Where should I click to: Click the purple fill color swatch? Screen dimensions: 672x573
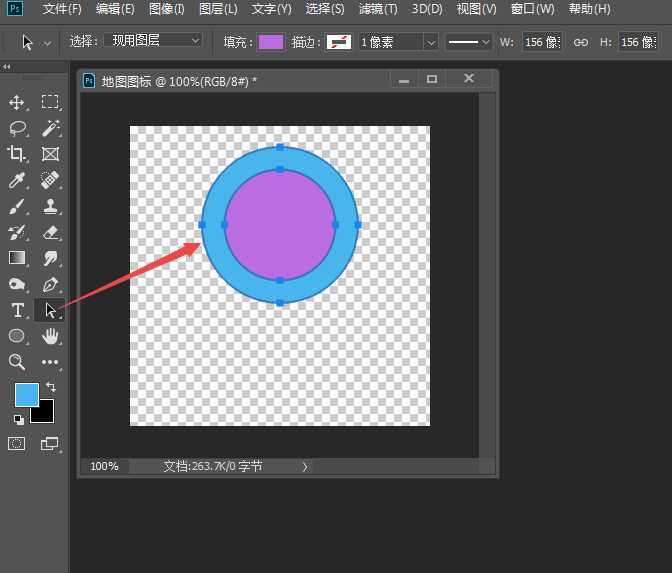(x=270, y=42)
